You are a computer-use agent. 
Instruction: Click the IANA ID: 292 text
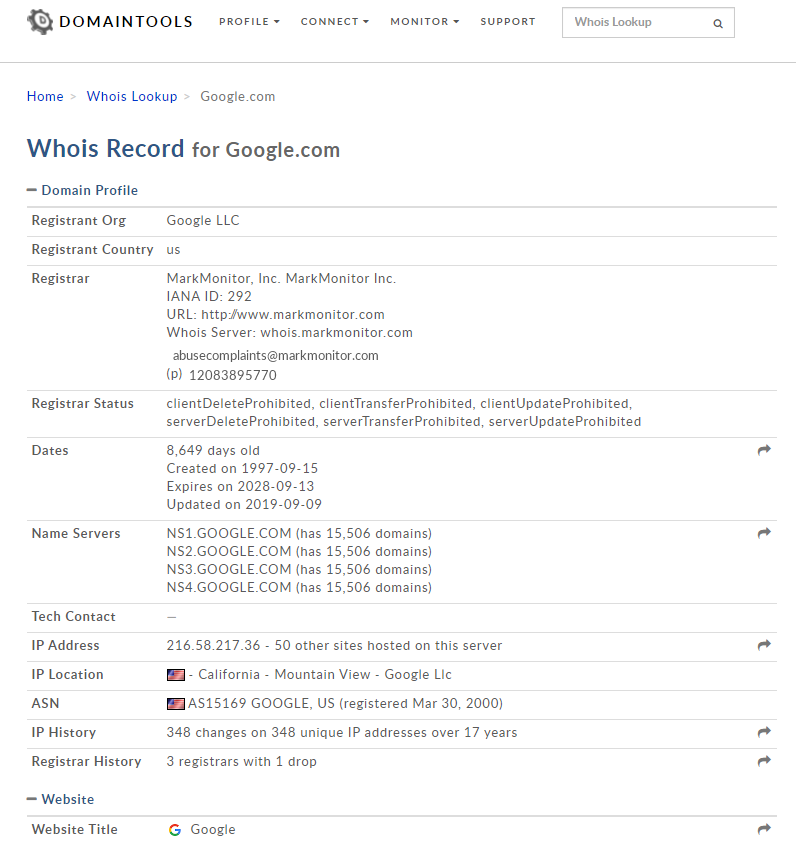[209, 296]
